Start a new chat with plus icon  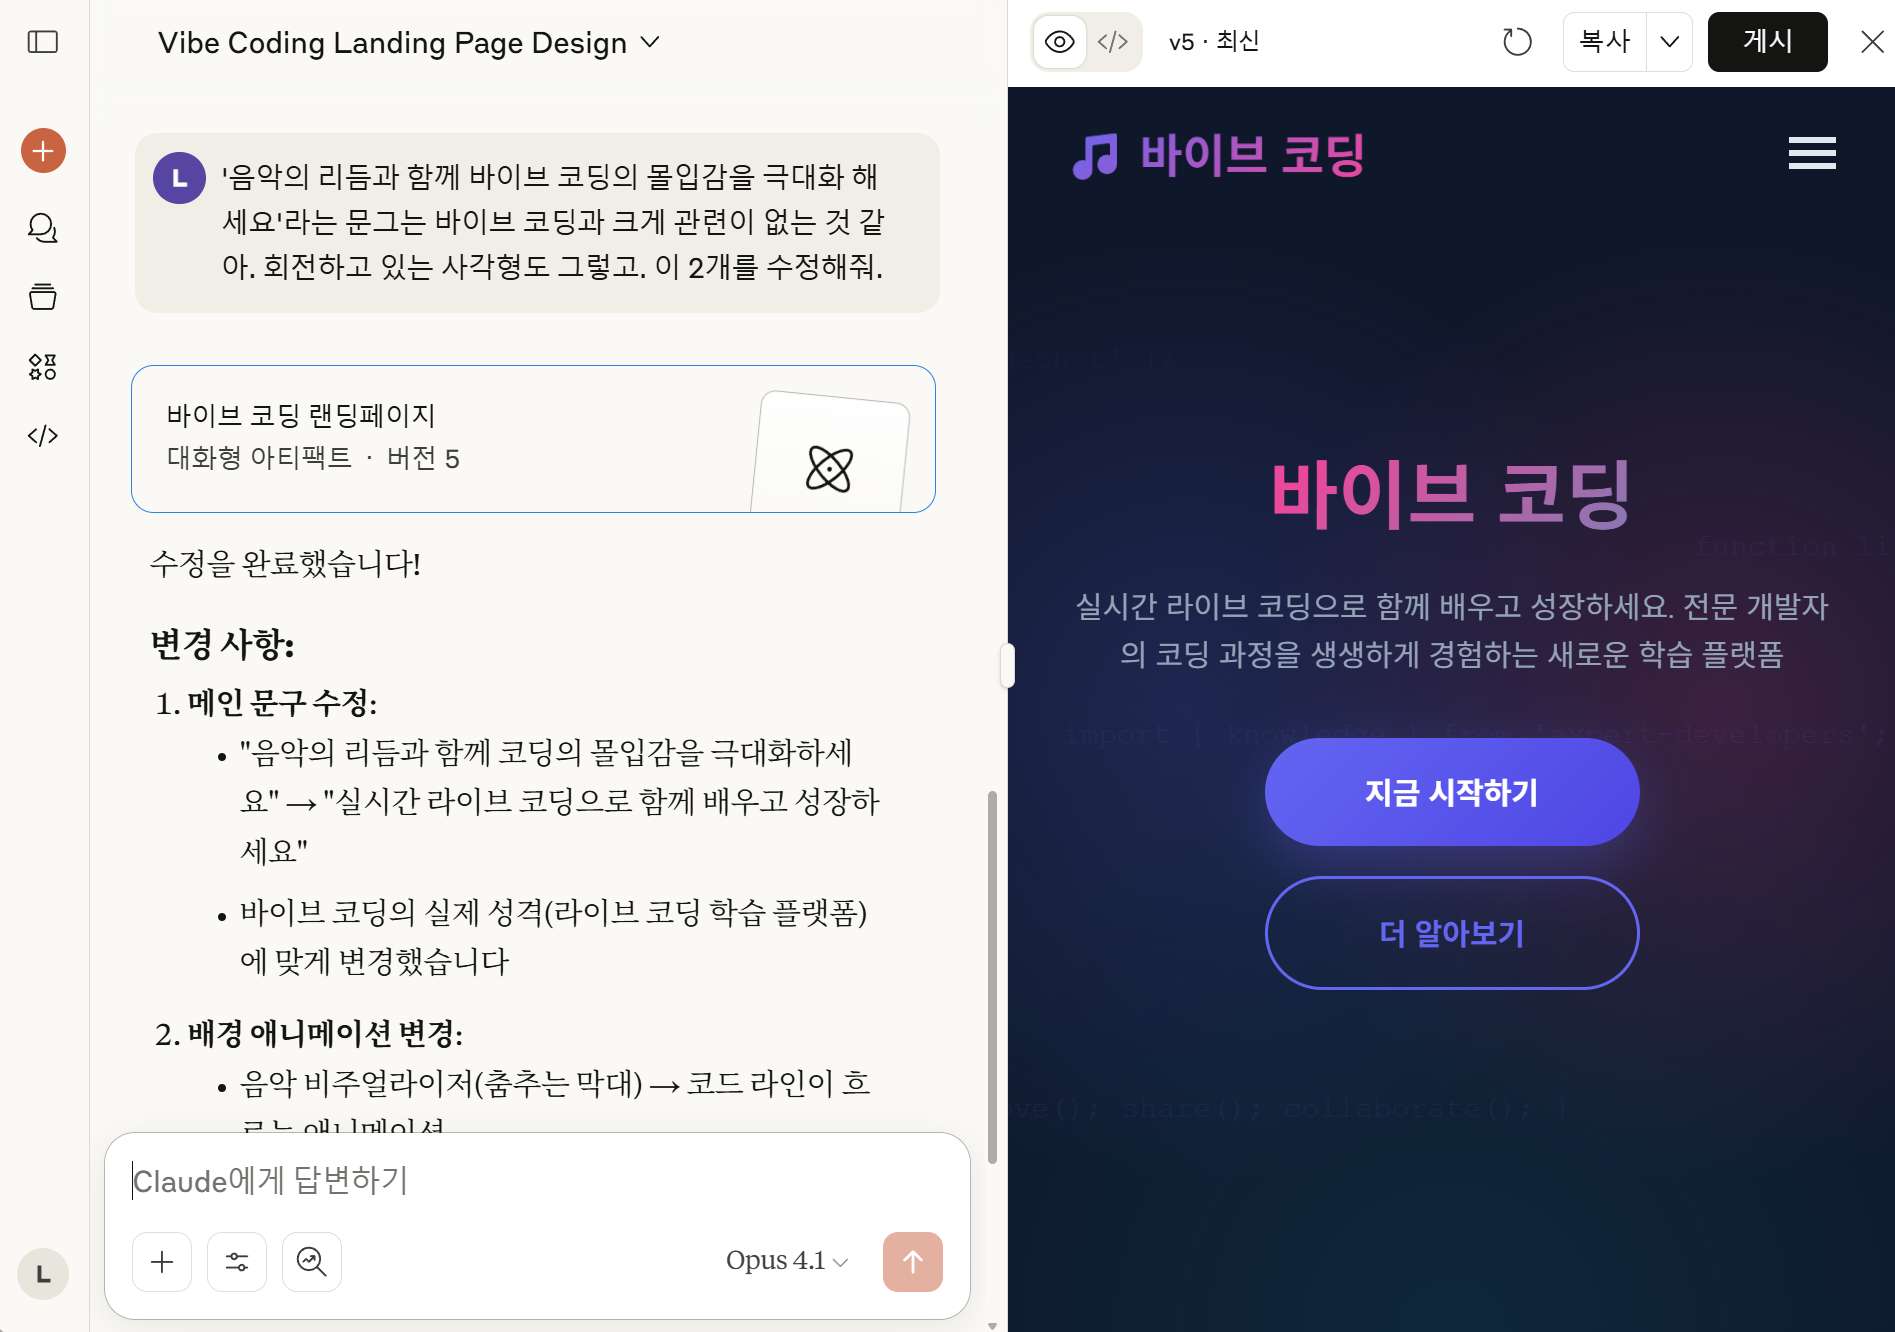click(43, 151)
